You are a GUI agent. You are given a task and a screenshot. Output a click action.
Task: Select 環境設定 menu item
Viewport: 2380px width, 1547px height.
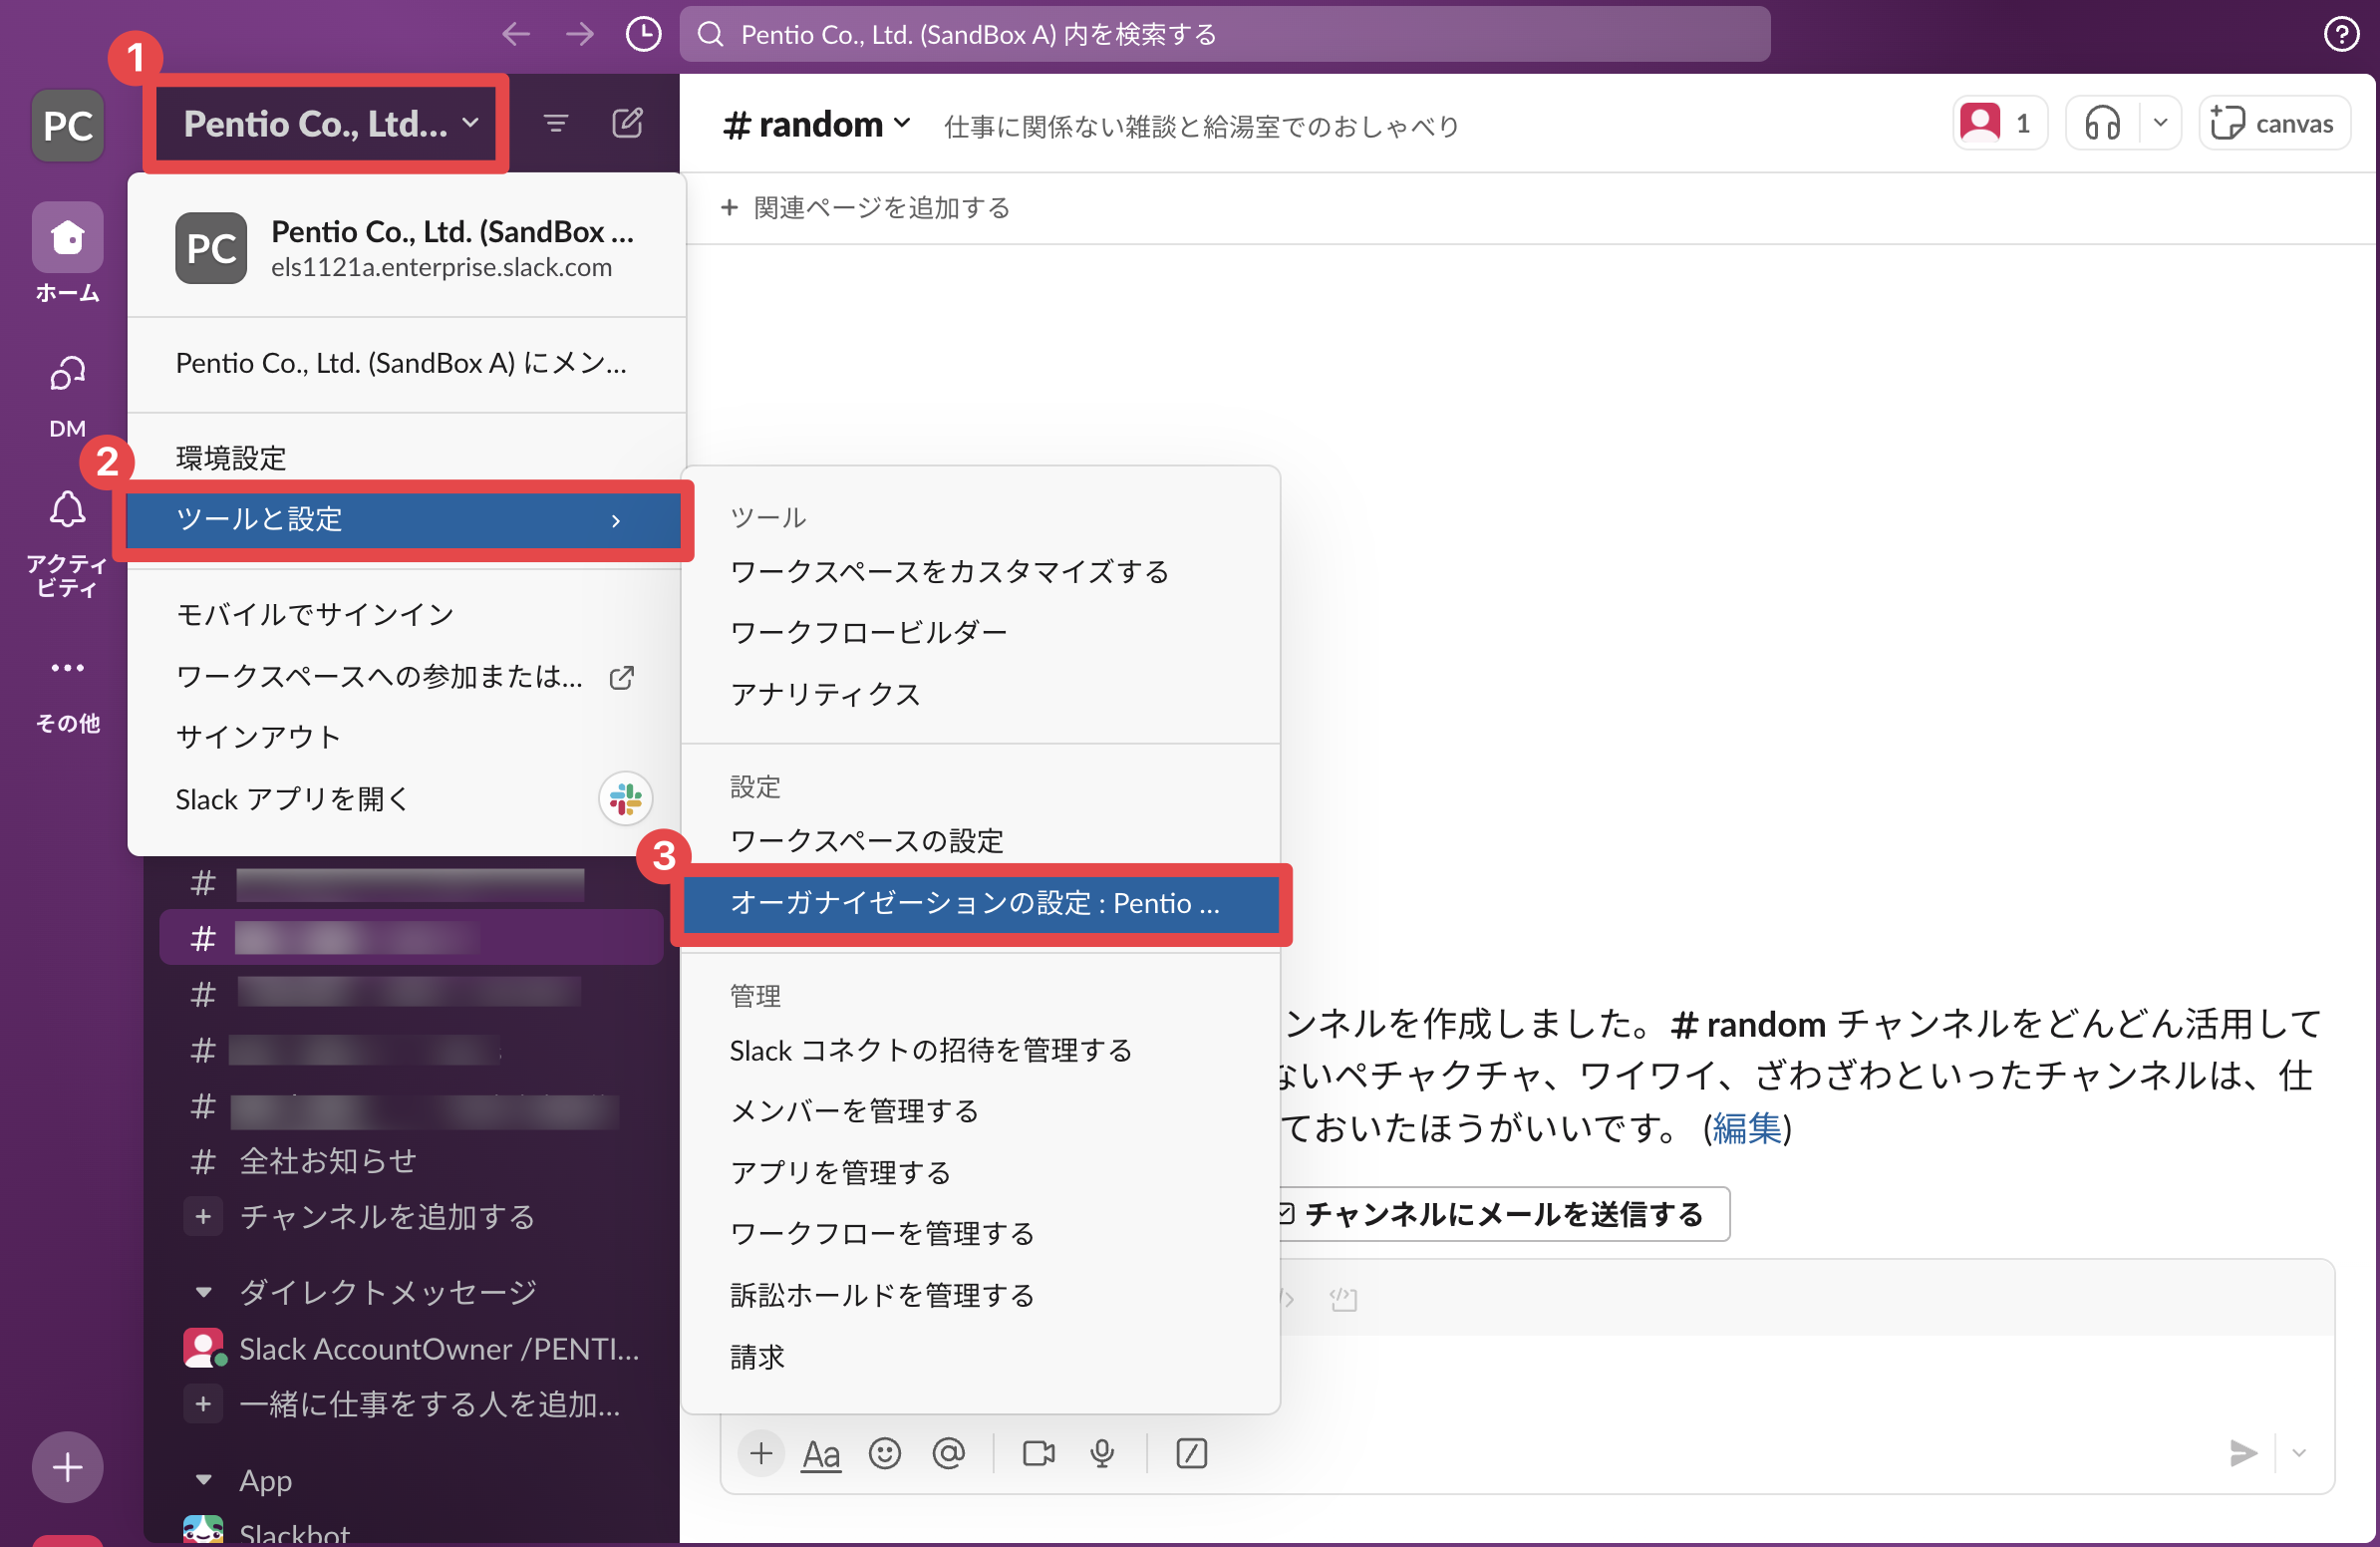click(404, 458)
